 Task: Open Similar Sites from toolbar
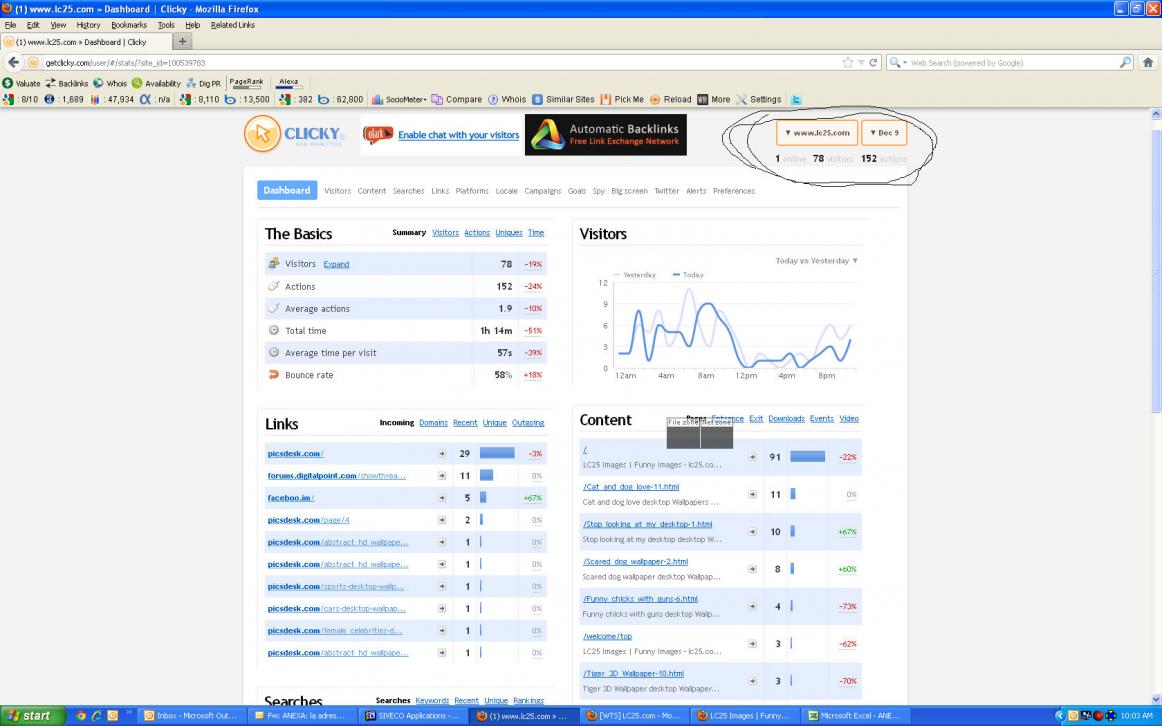(563, 99)
